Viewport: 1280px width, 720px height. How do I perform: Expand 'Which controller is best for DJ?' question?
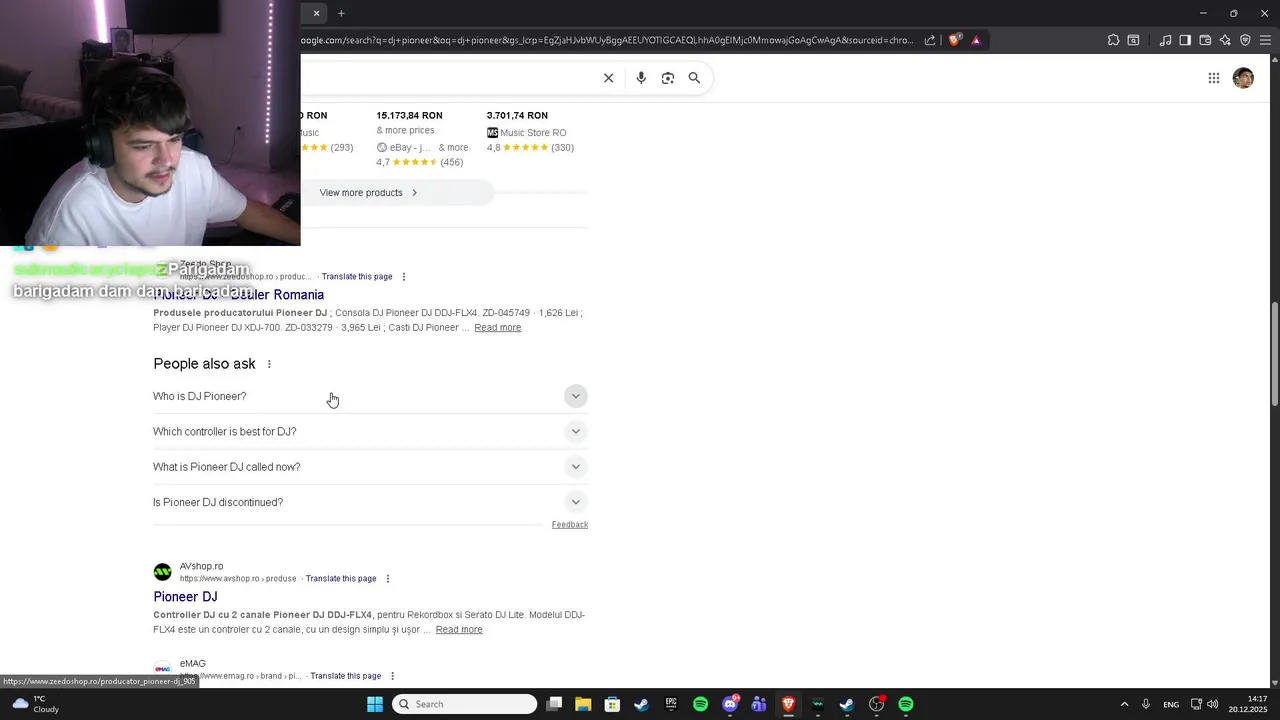click(x=370, y=432)
